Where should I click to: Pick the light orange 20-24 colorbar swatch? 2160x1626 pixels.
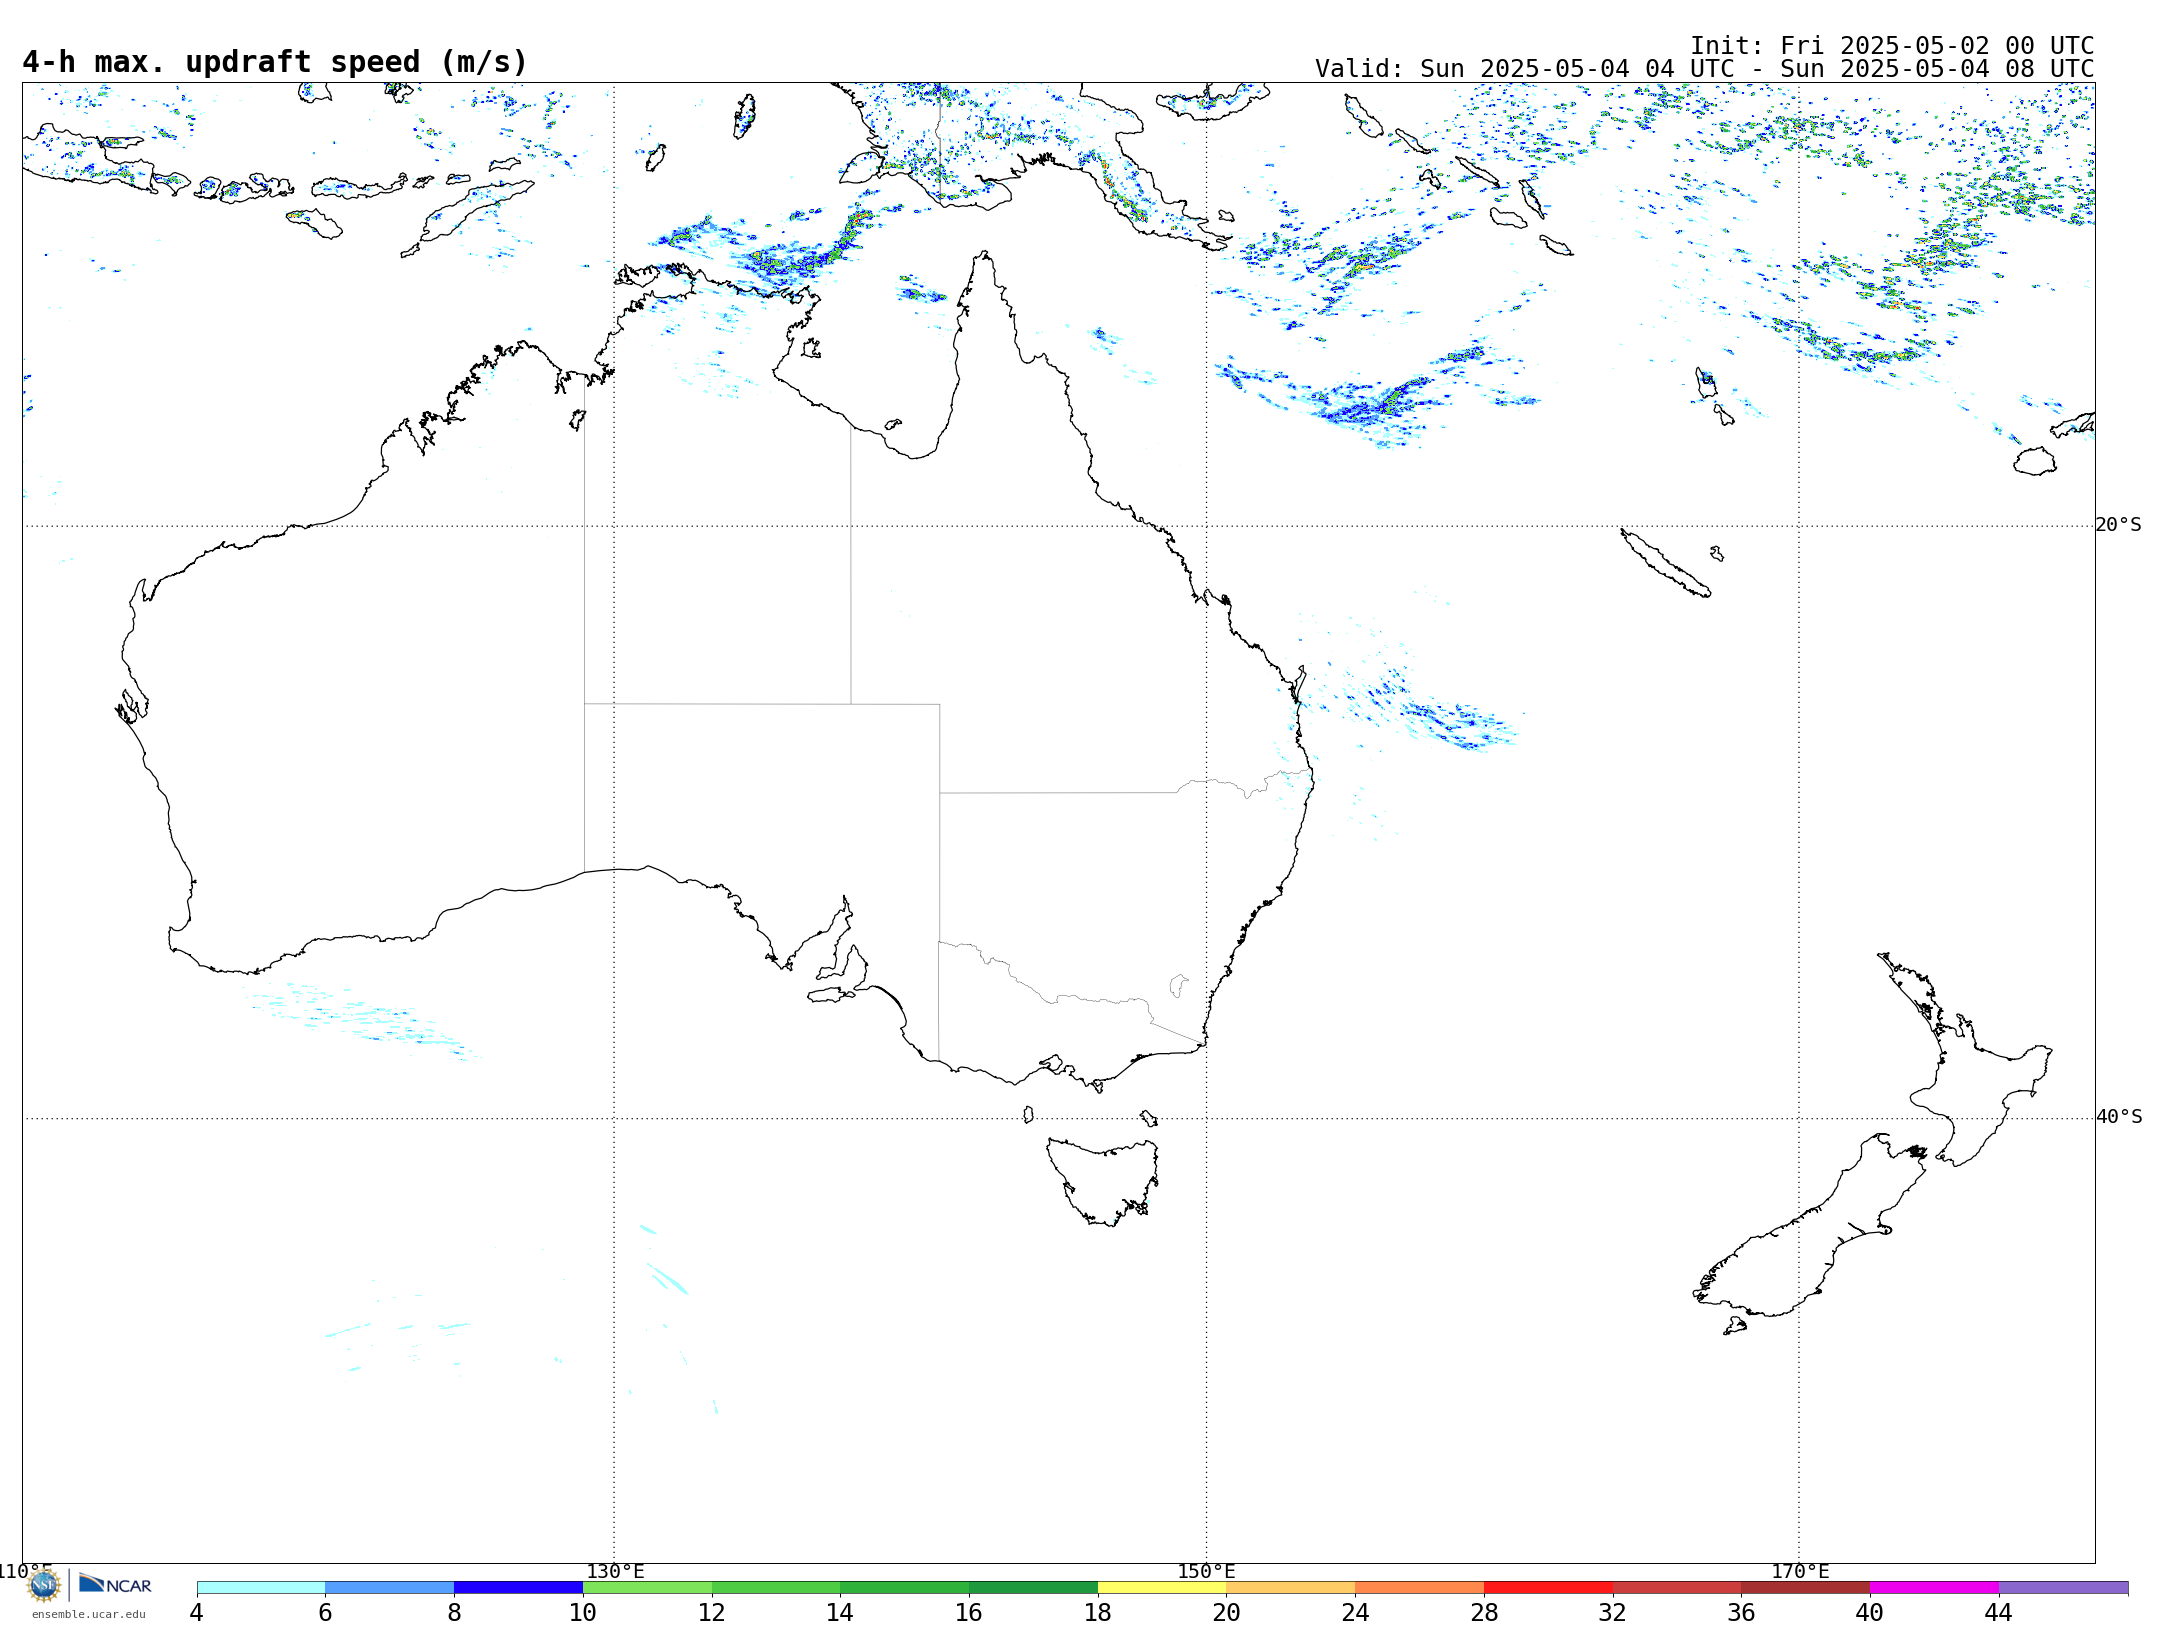coord(1291,1588)
